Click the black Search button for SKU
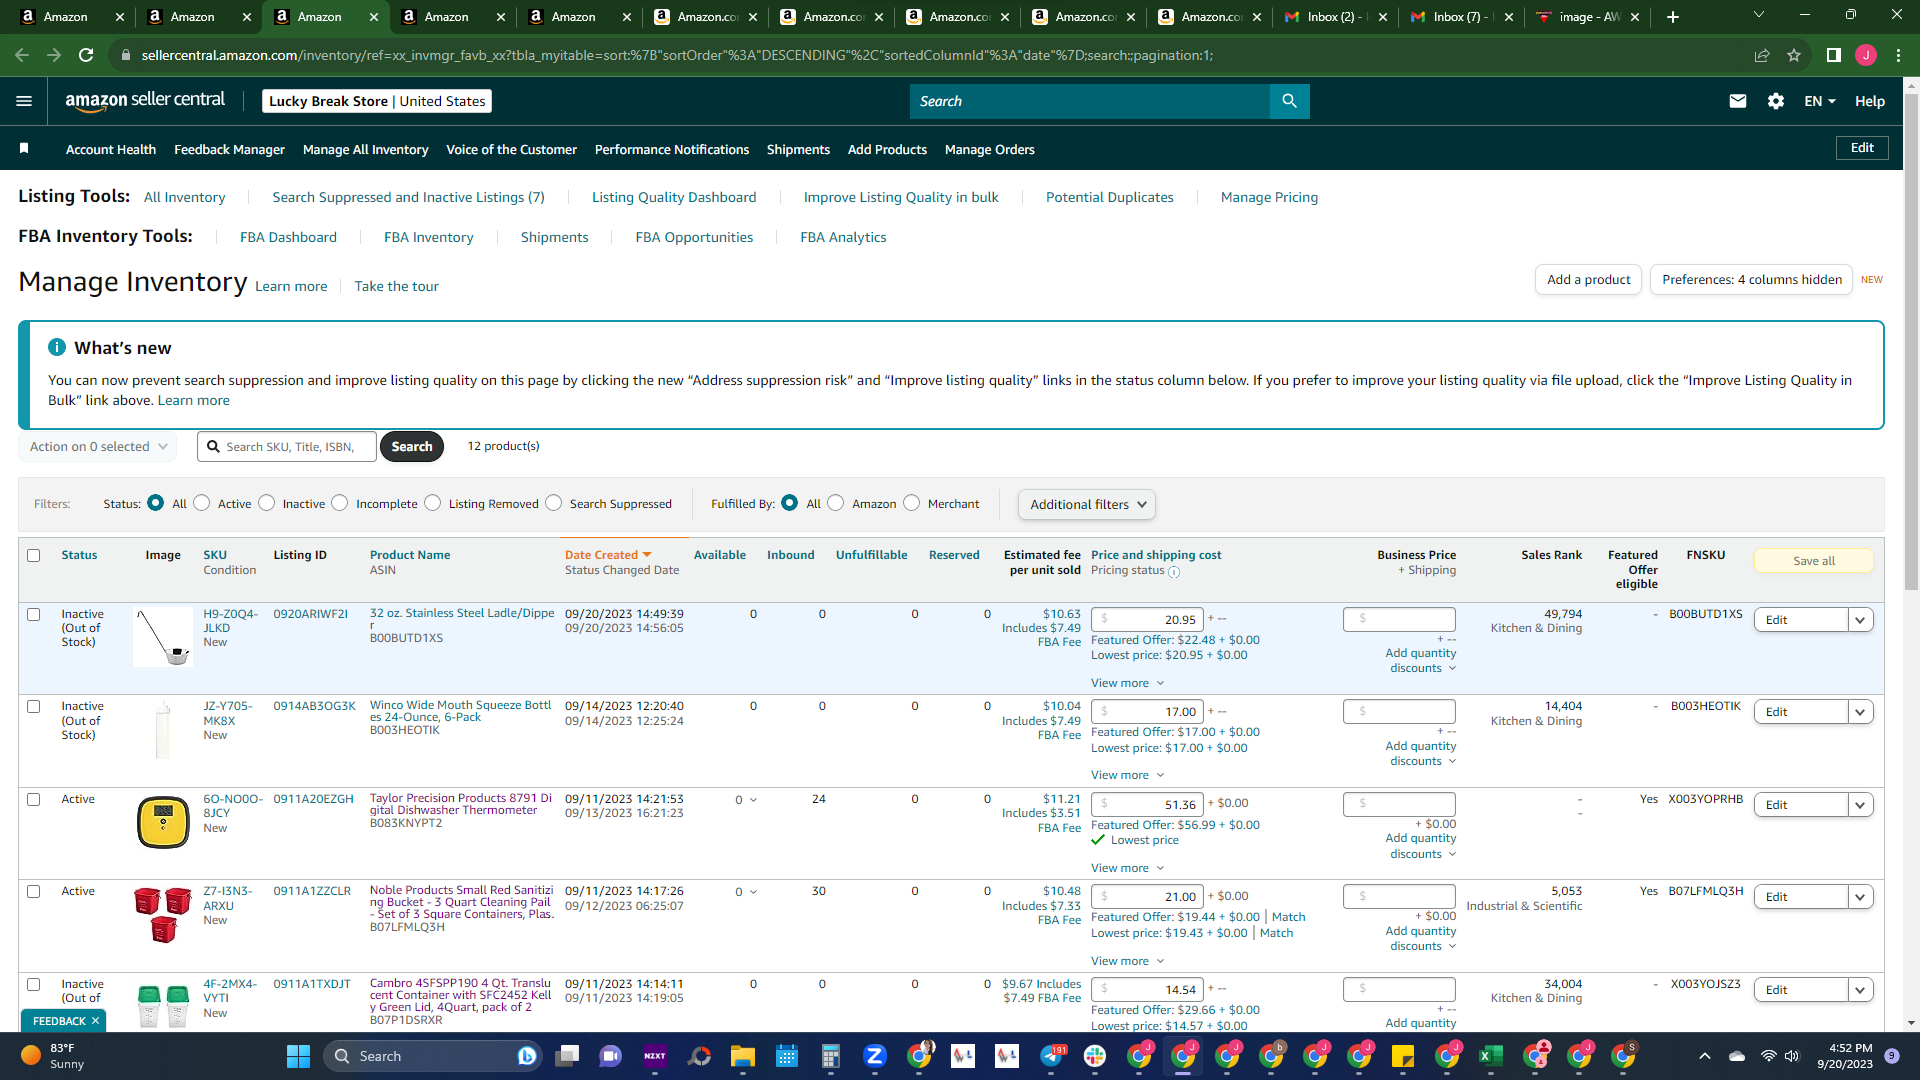1920x1080 pixels. pos(412,447)
